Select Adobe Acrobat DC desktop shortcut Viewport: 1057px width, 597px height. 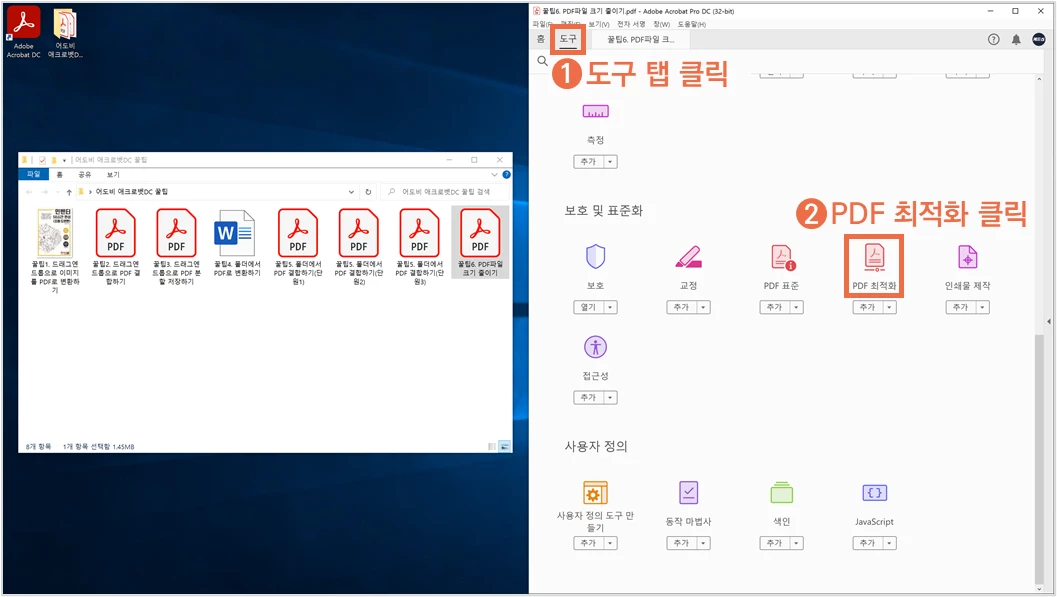(24, 32)
